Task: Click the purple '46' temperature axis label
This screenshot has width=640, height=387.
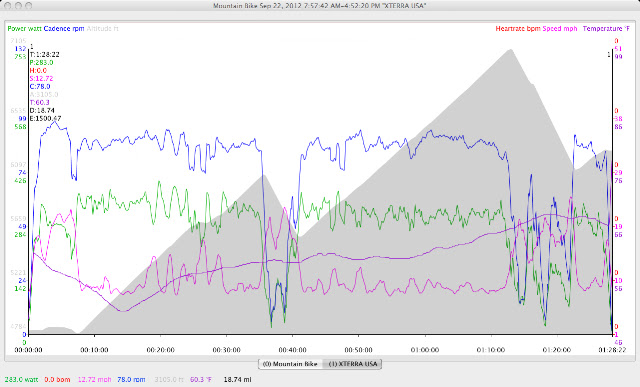Action: pyautogui.click(x=618, y=342)
